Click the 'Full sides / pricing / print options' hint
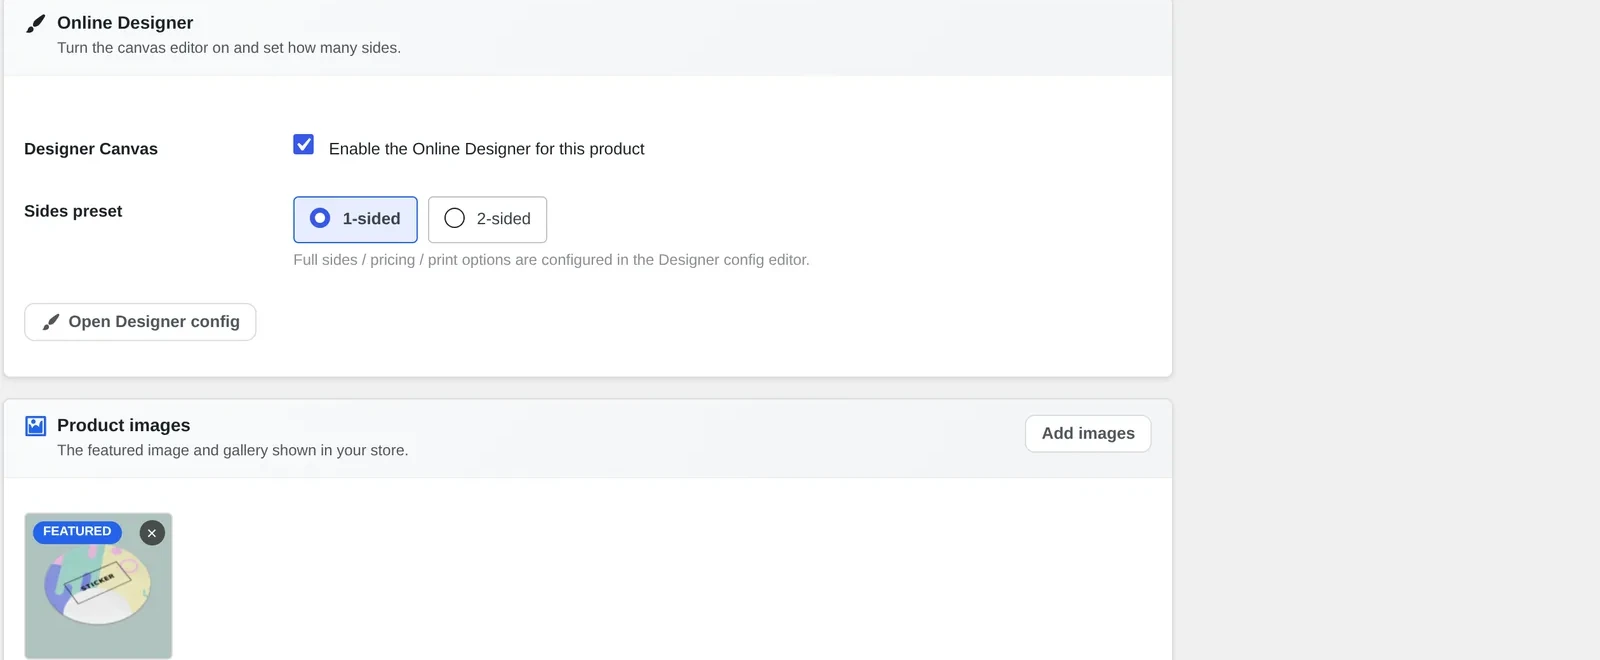Viewport: 1600px width, 660px height. click(551, 260)
